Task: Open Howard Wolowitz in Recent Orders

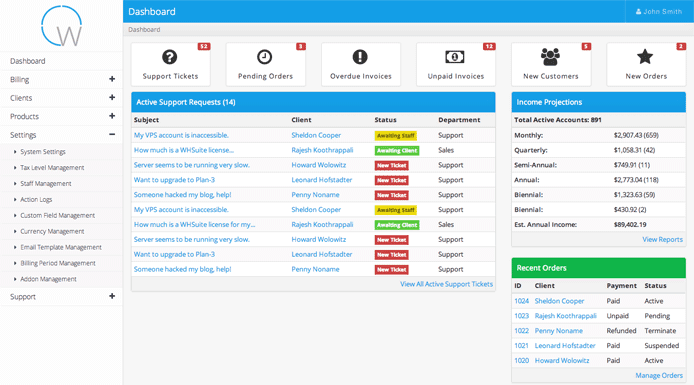Action: [562, 361]
